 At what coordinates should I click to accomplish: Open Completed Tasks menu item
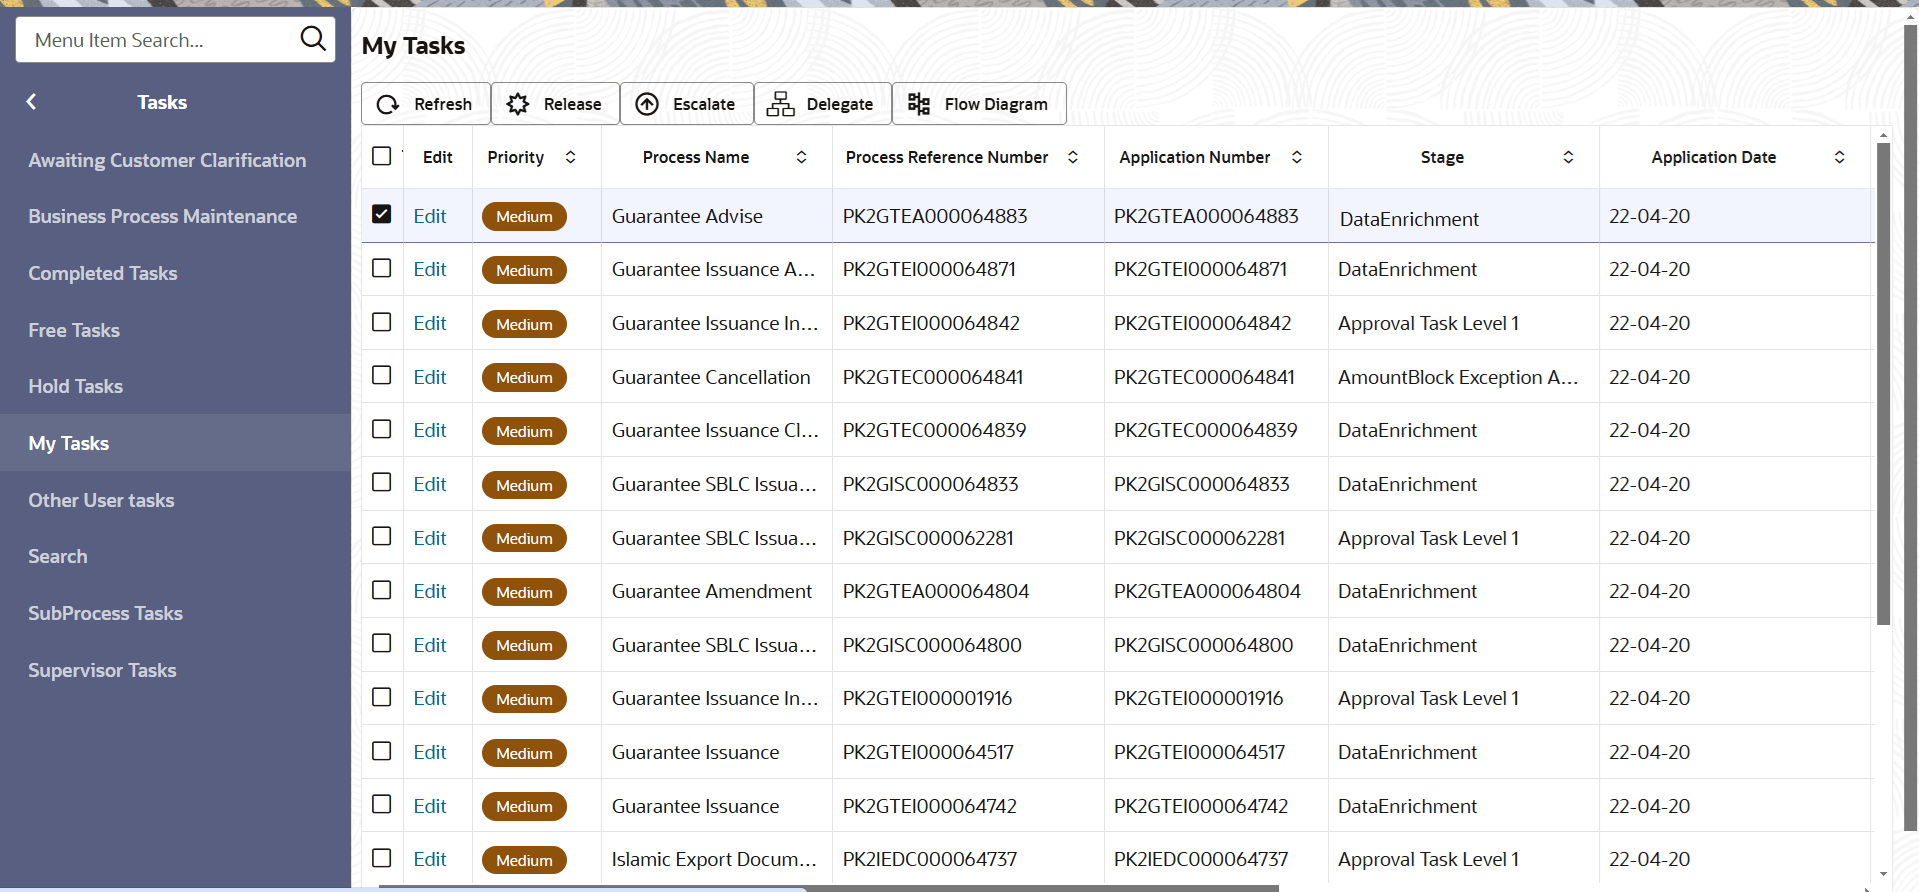coord(103,273)
